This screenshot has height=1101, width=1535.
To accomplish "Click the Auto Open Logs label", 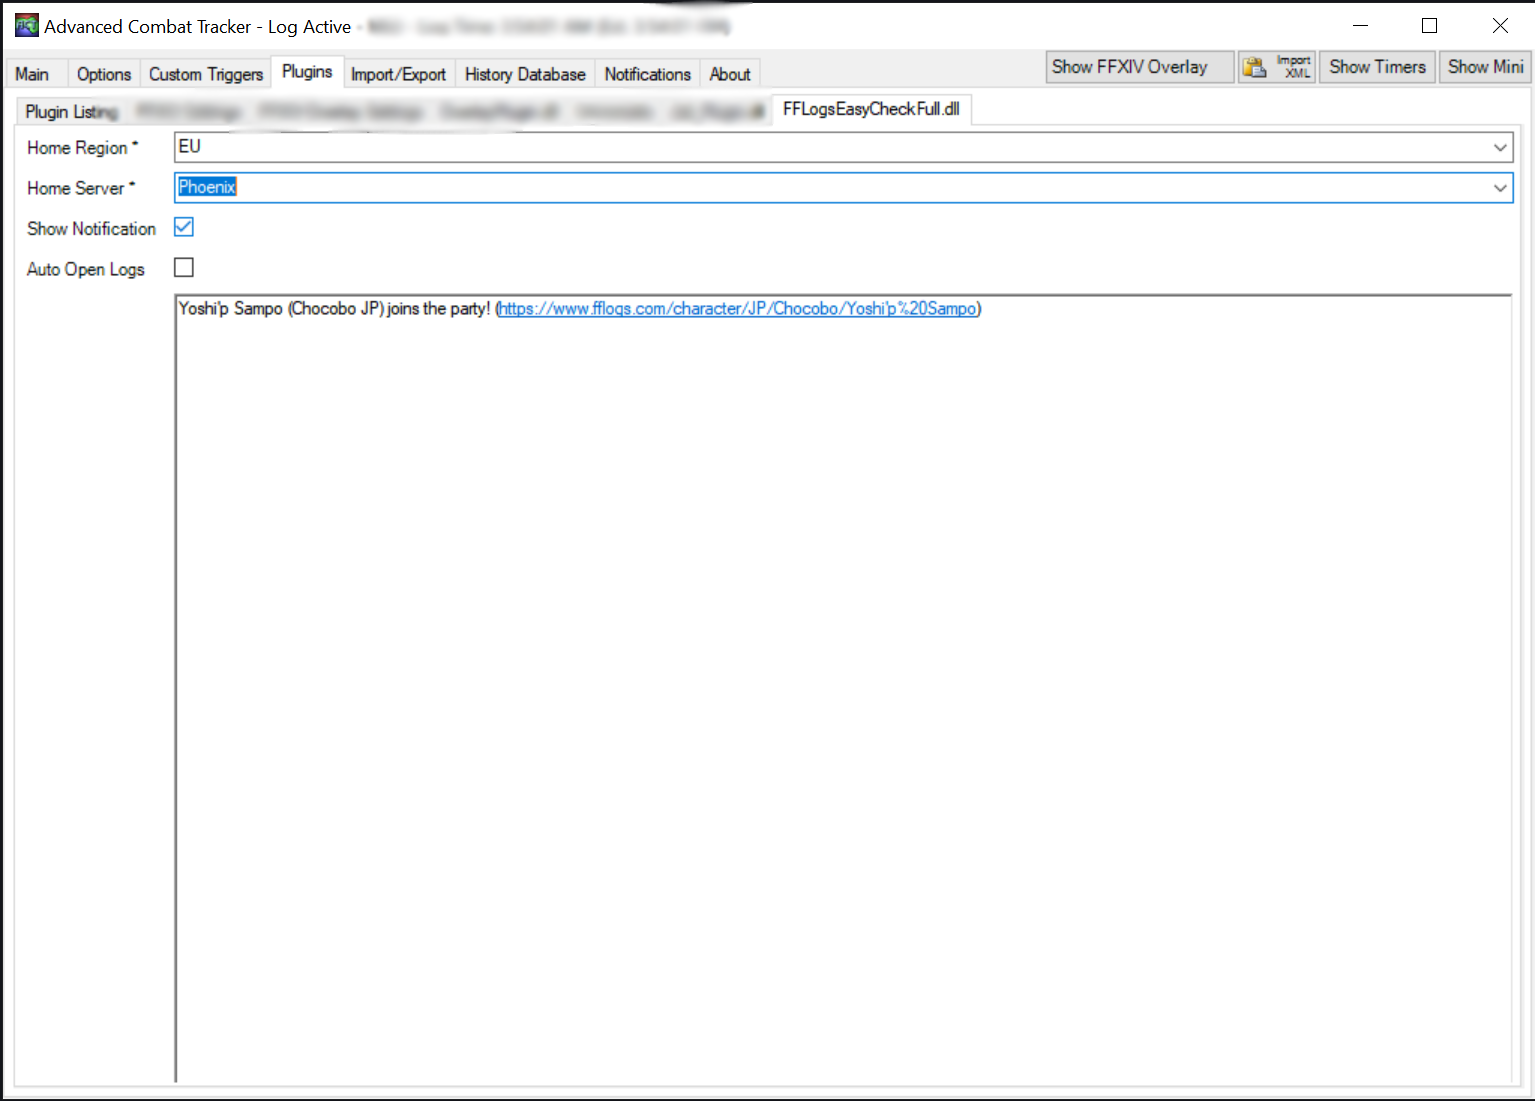I will tap(86, 269).
